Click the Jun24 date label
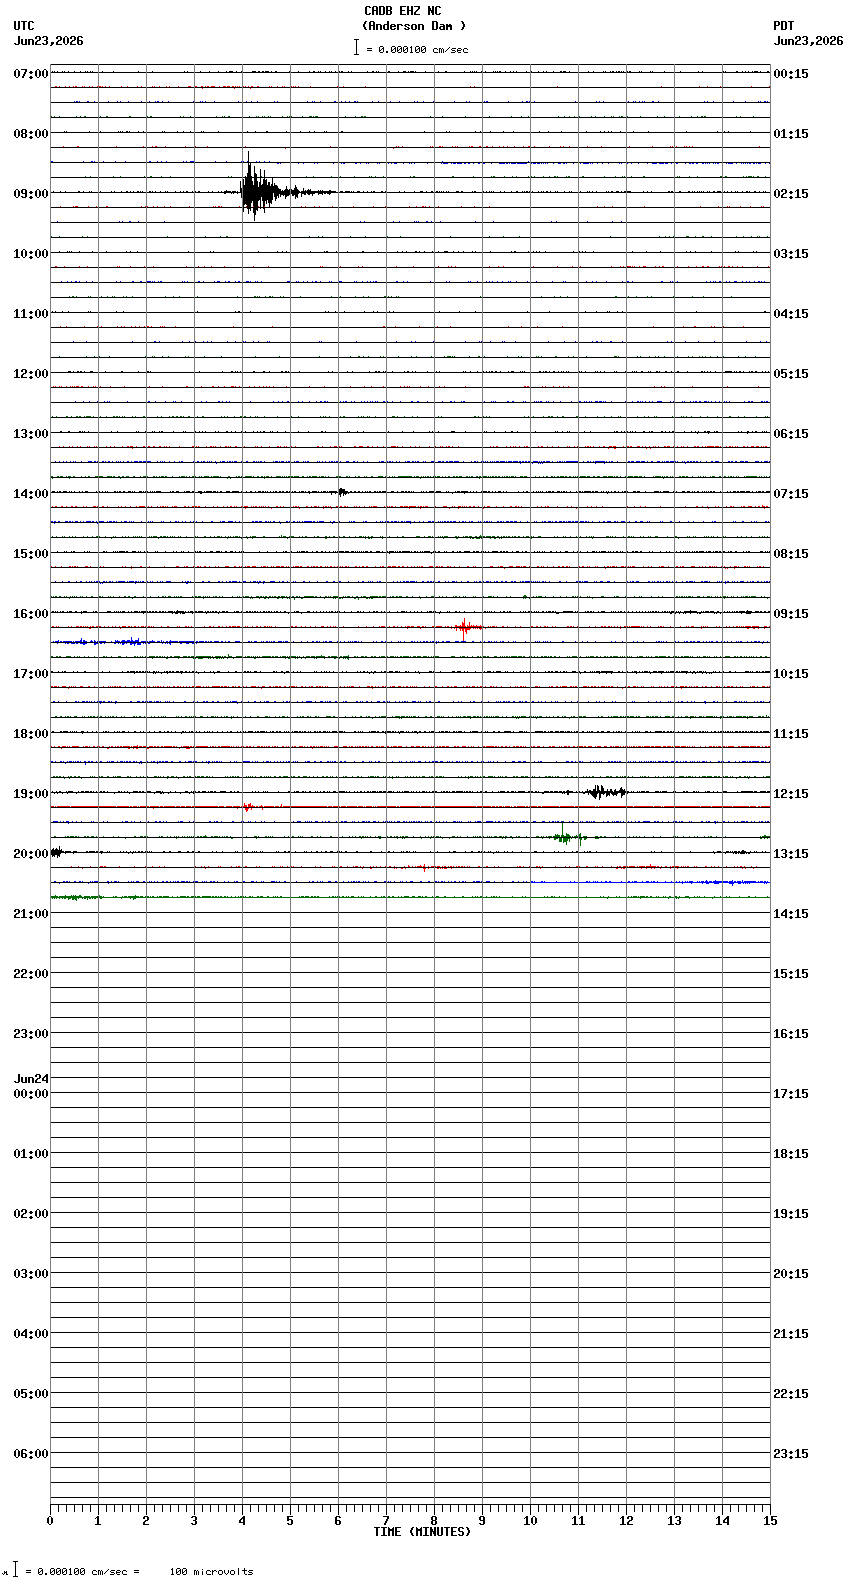Image resolution: width=850 pixels, height=1584 pixels. pyautogui.click(x=31, y=1079)
